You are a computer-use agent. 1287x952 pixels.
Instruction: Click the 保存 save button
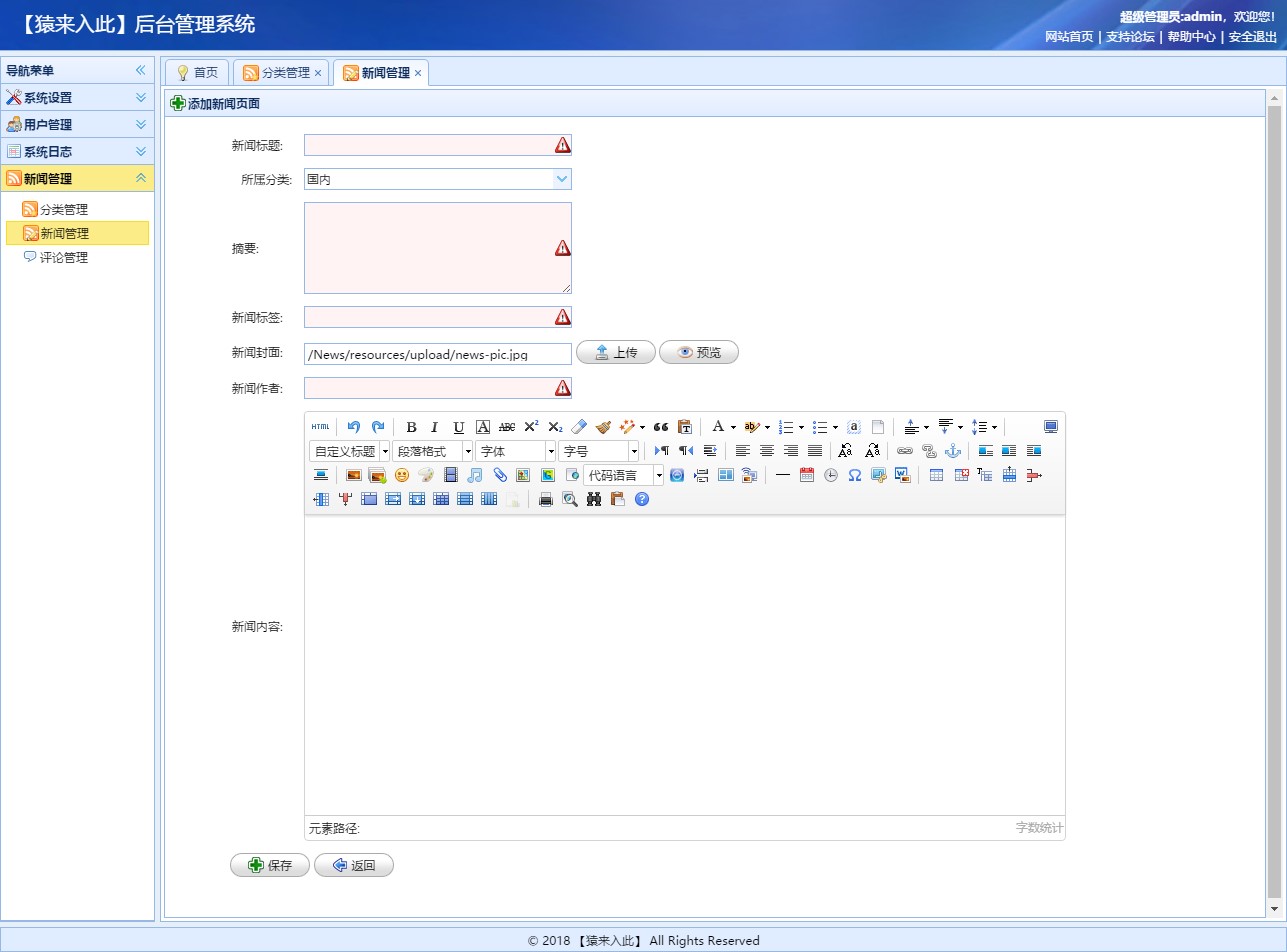click(269, 864)
